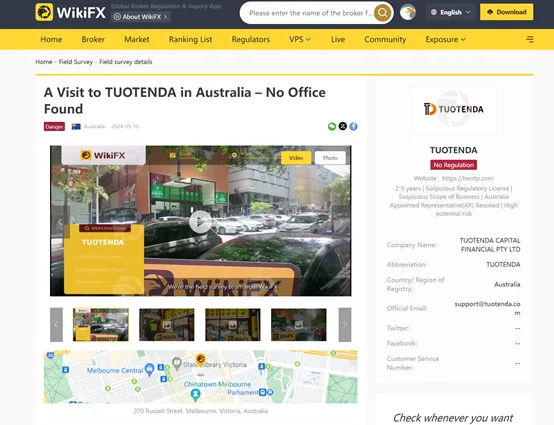Advance thumbnail strip with right arrow

pos(345,325)
